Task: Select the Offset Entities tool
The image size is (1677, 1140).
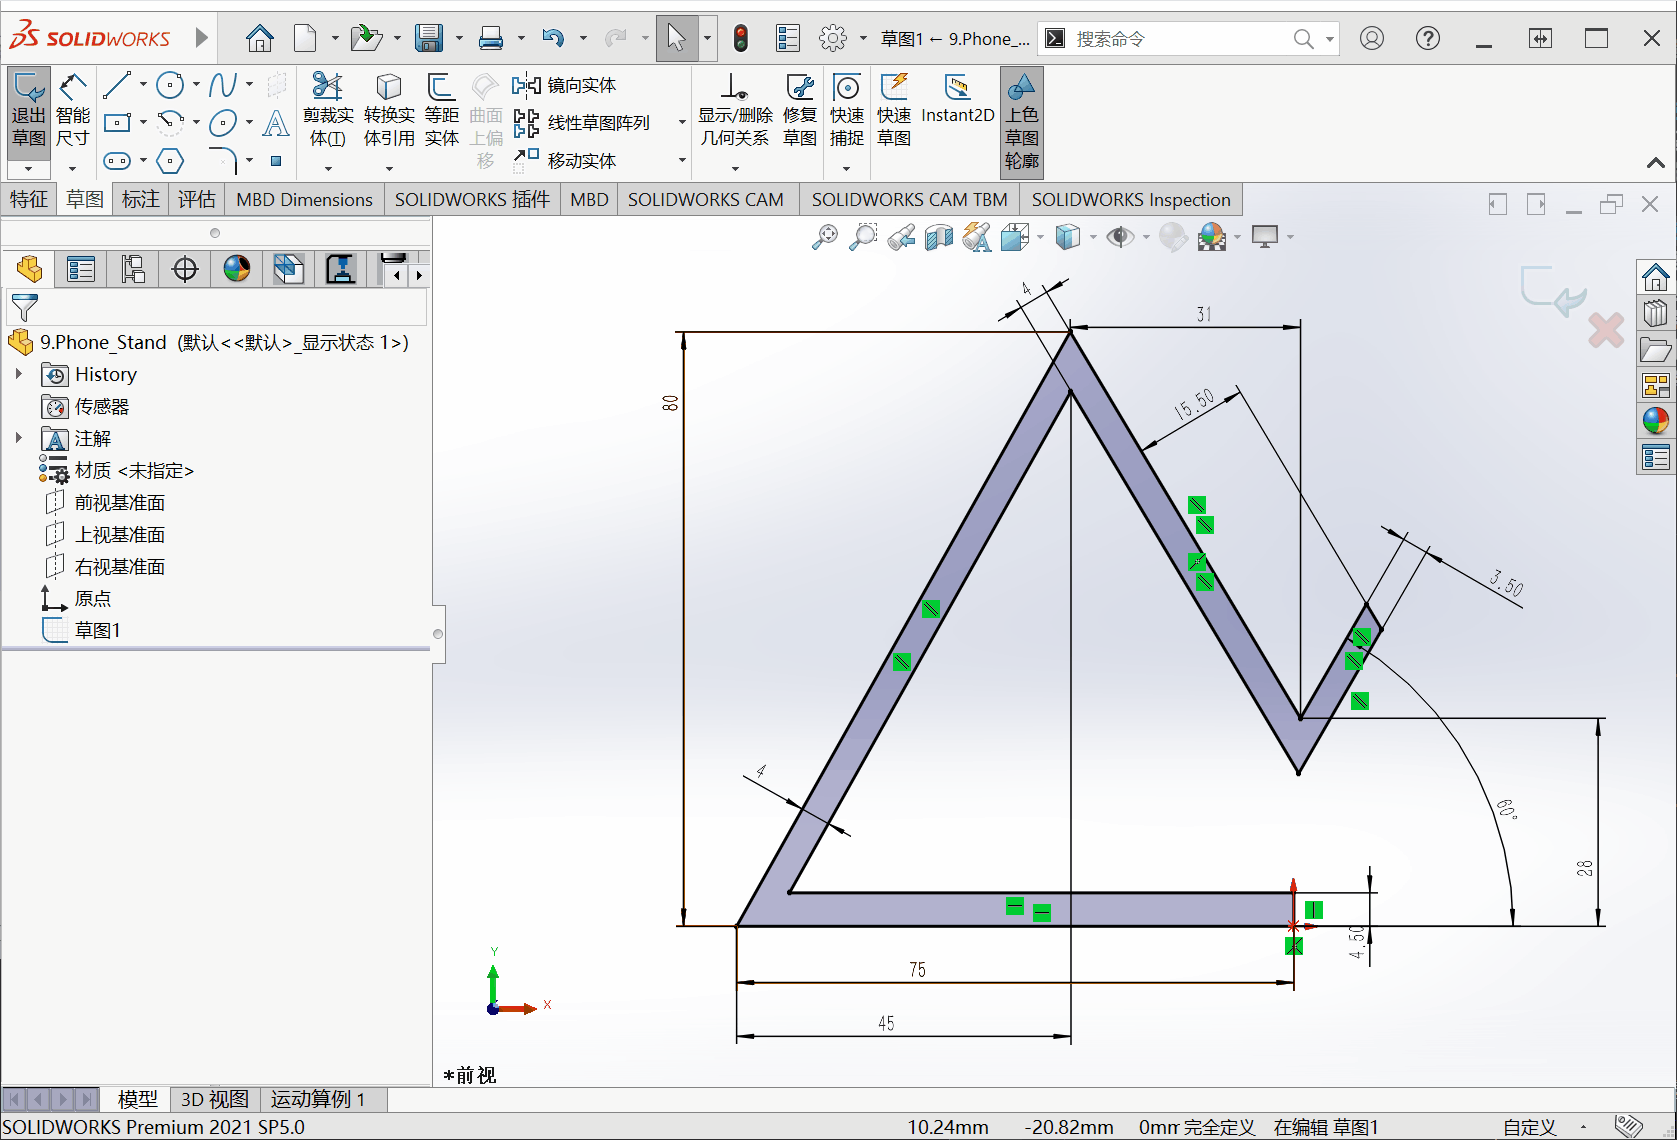Action: coord(441,111)
